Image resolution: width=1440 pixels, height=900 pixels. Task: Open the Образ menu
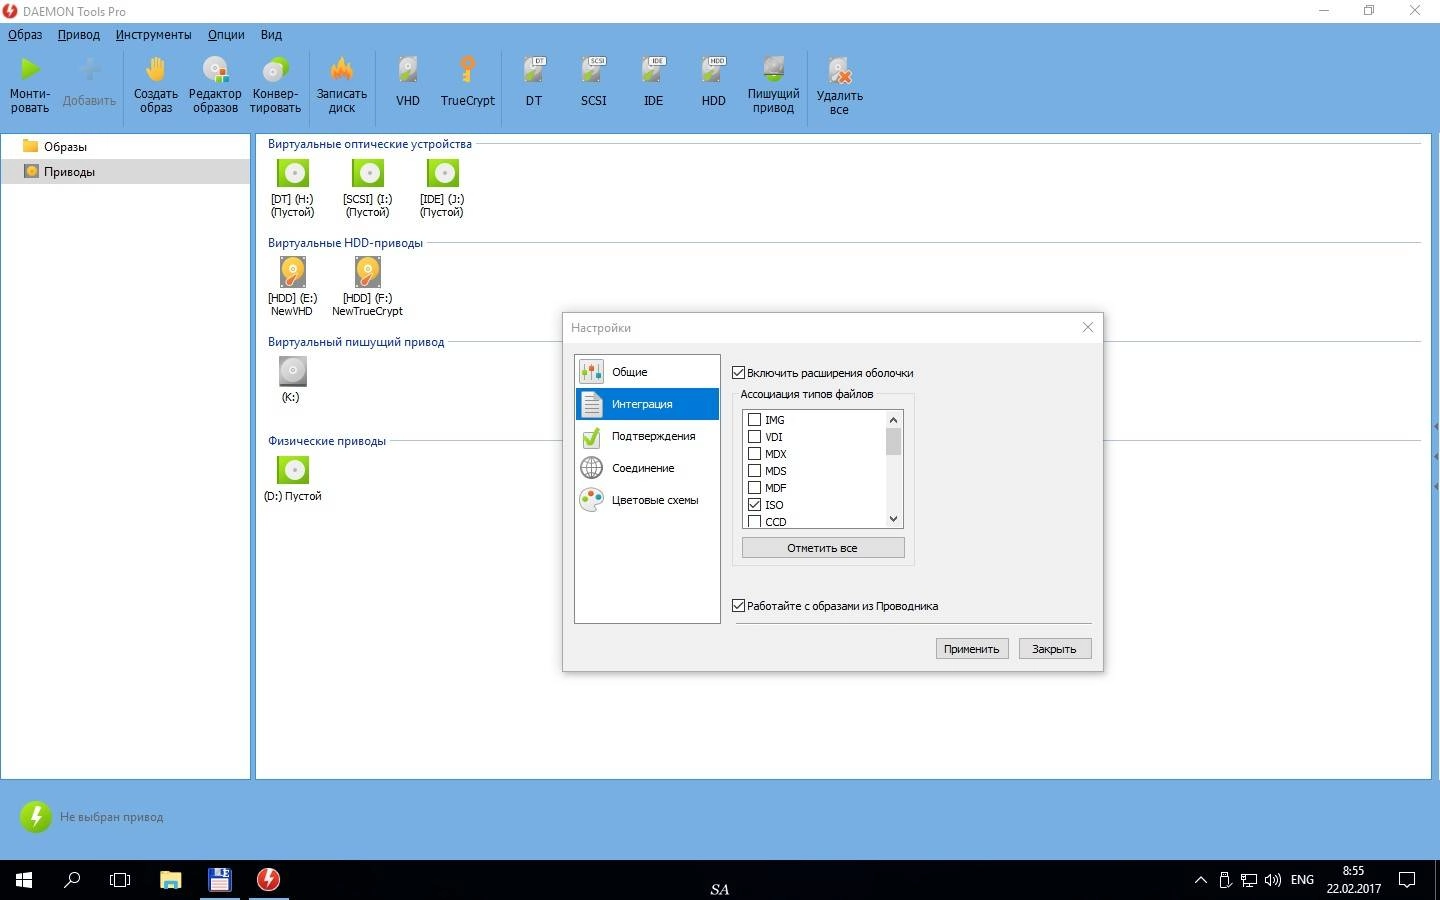click(x=25, y=34)
